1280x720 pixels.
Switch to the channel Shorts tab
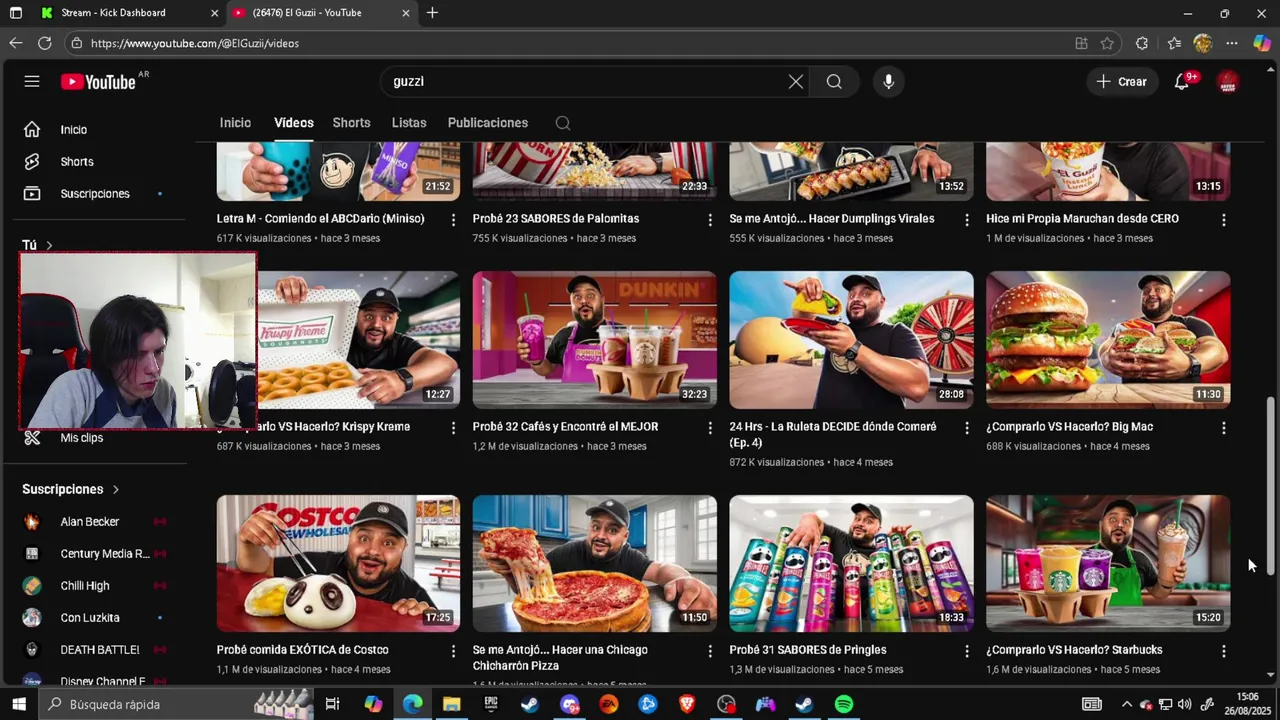pos(351,123)
